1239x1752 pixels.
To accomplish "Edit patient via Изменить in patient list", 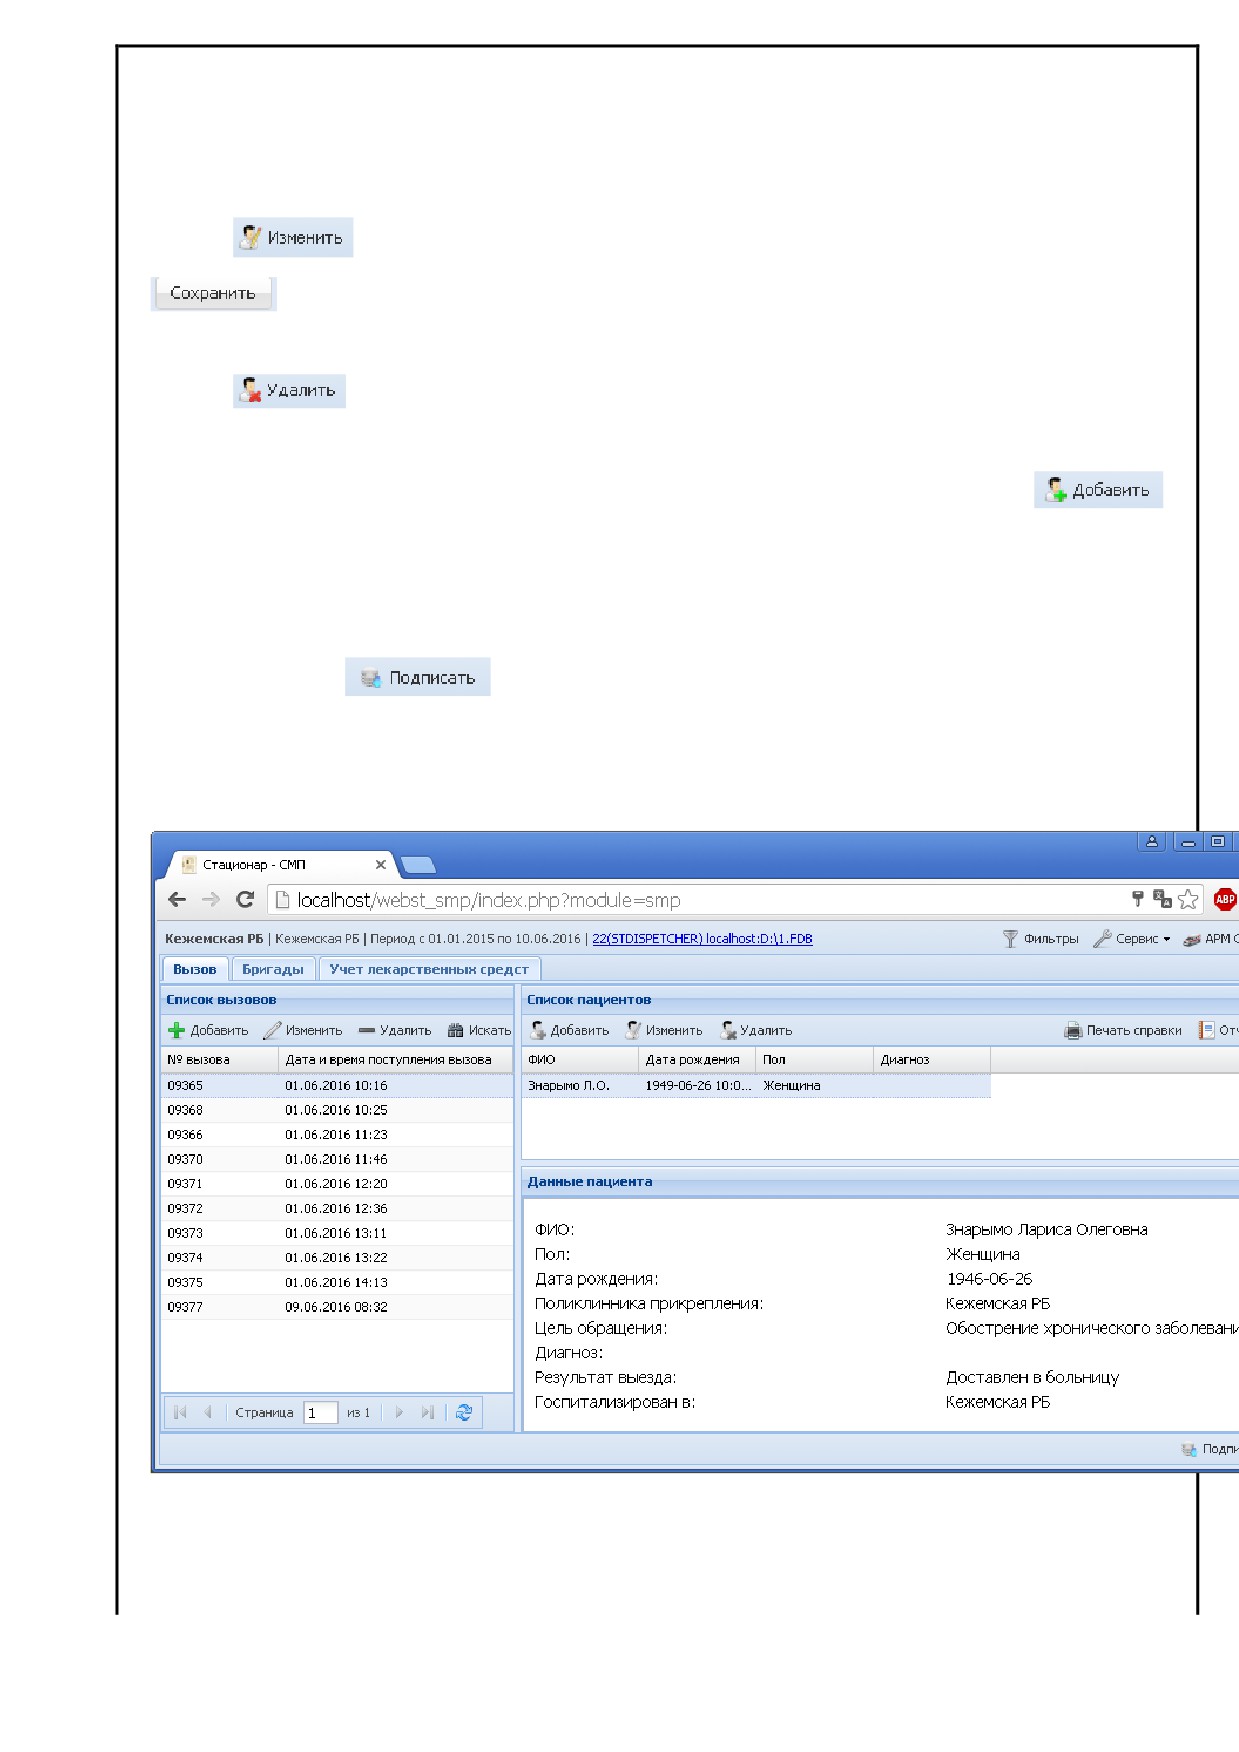I will click(x=664, y=1031).
